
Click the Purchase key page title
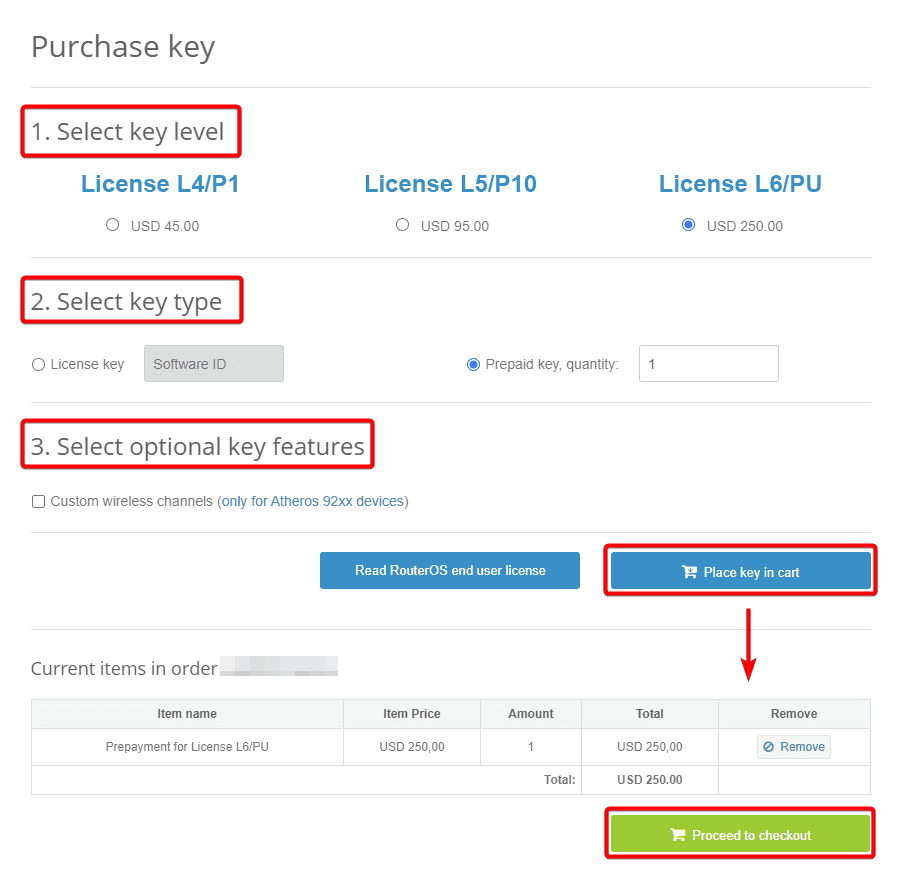pos(122,46)
